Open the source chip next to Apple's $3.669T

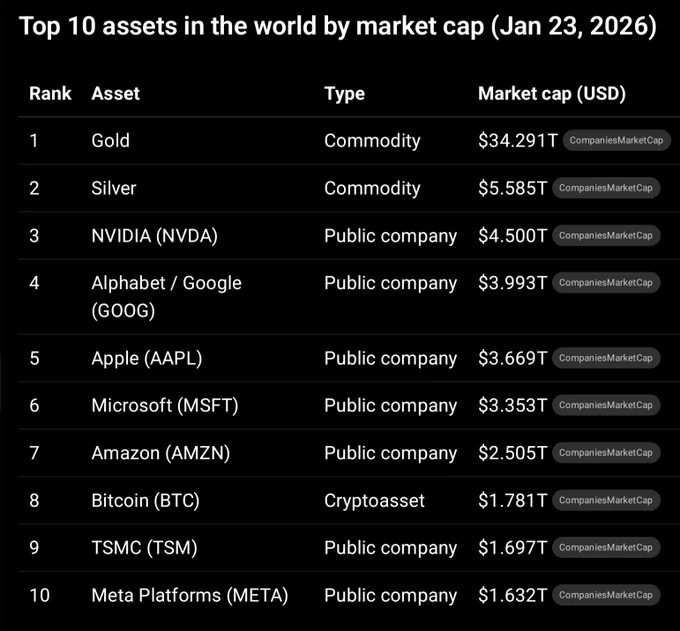click(606, 358)
